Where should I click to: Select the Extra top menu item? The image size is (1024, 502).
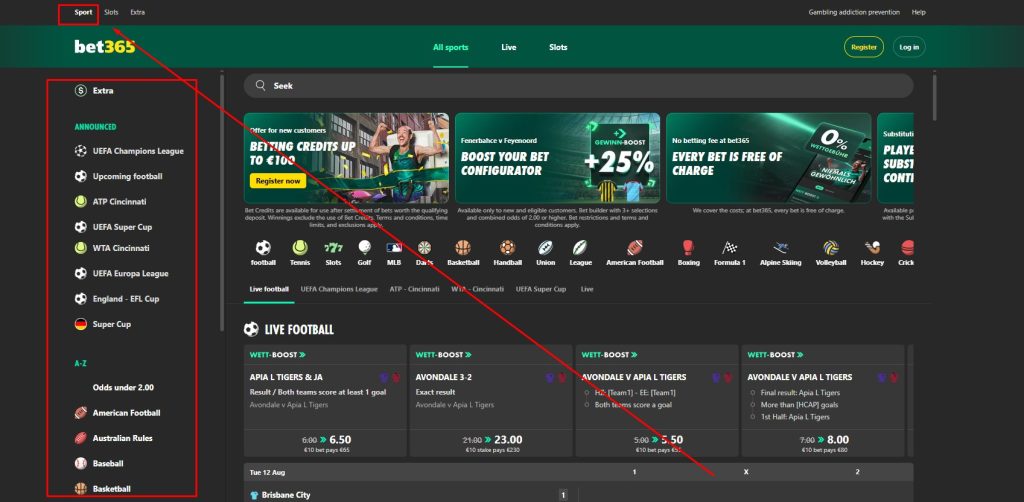tap(137, 12)
